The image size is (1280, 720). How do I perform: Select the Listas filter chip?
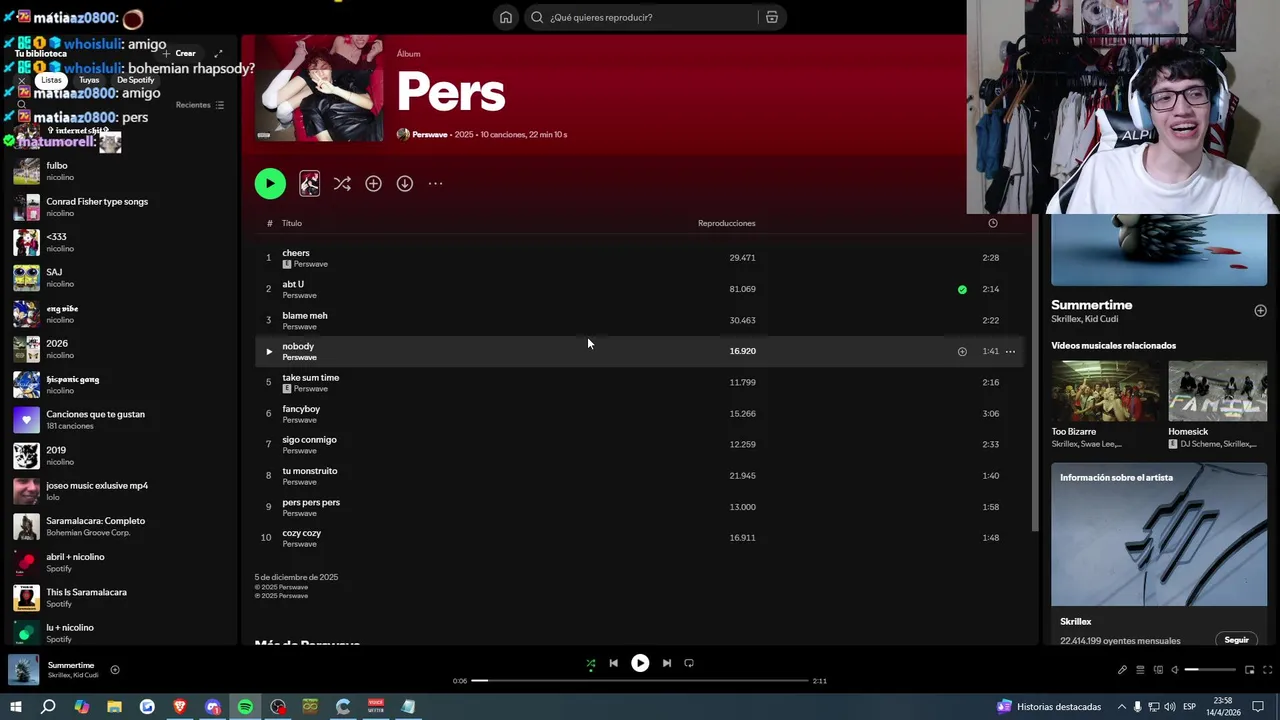point(51,80)
